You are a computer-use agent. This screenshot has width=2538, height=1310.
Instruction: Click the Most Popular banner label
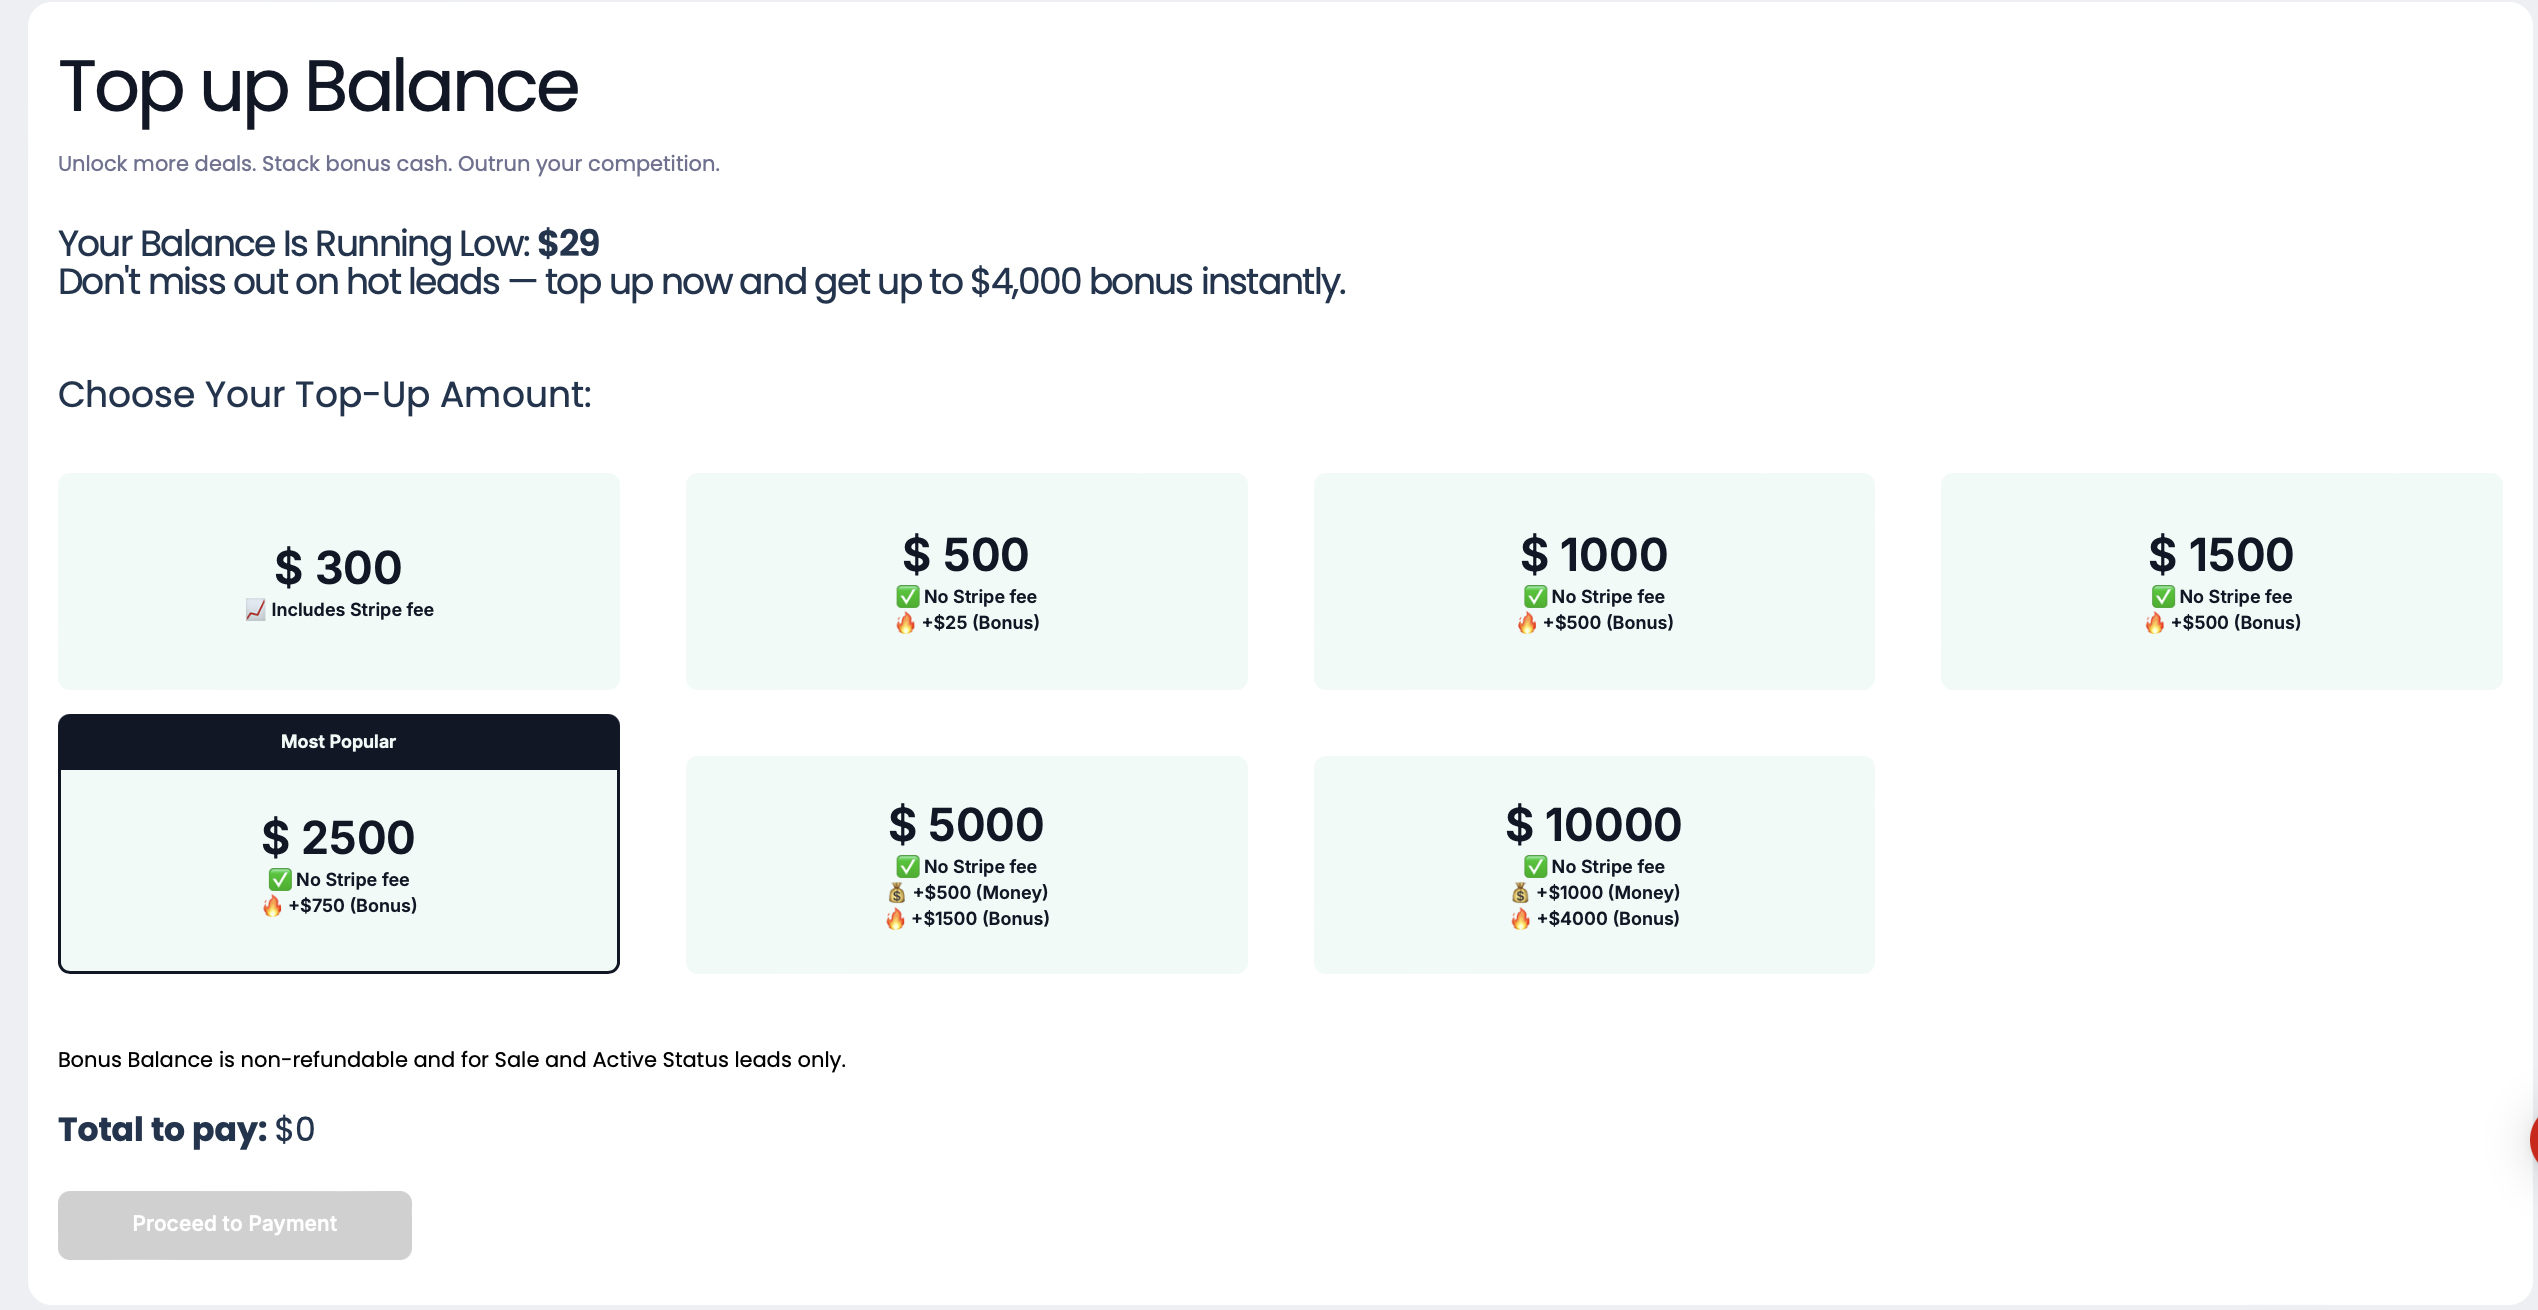(x=338, y=742)
